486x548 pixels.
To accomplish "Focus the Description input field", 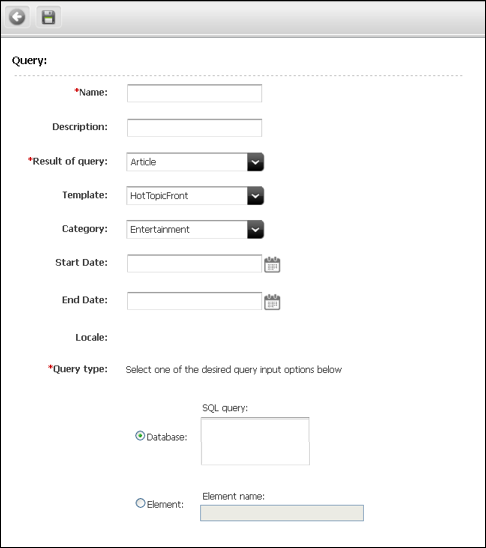I will [x=194, y=128].
